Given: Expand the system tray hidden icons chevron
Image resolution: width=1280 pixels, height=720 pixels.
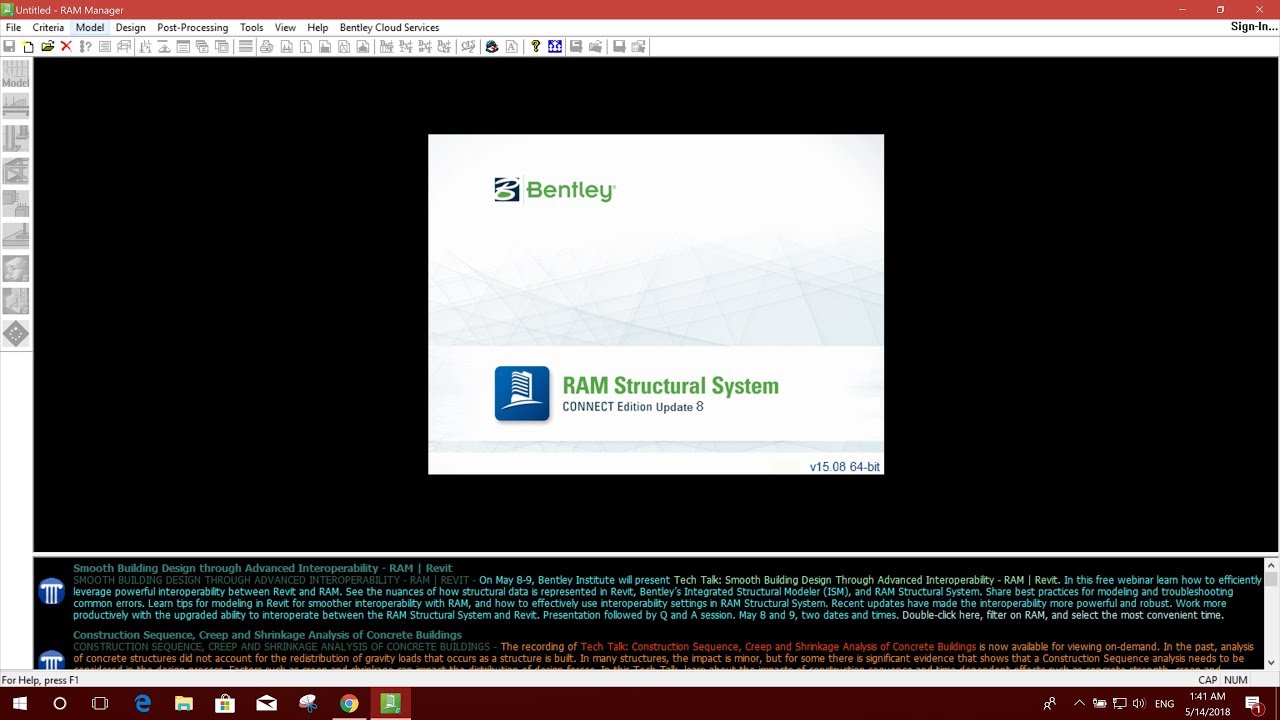Looking at the screenshot, I should (x=1078, y=704).
